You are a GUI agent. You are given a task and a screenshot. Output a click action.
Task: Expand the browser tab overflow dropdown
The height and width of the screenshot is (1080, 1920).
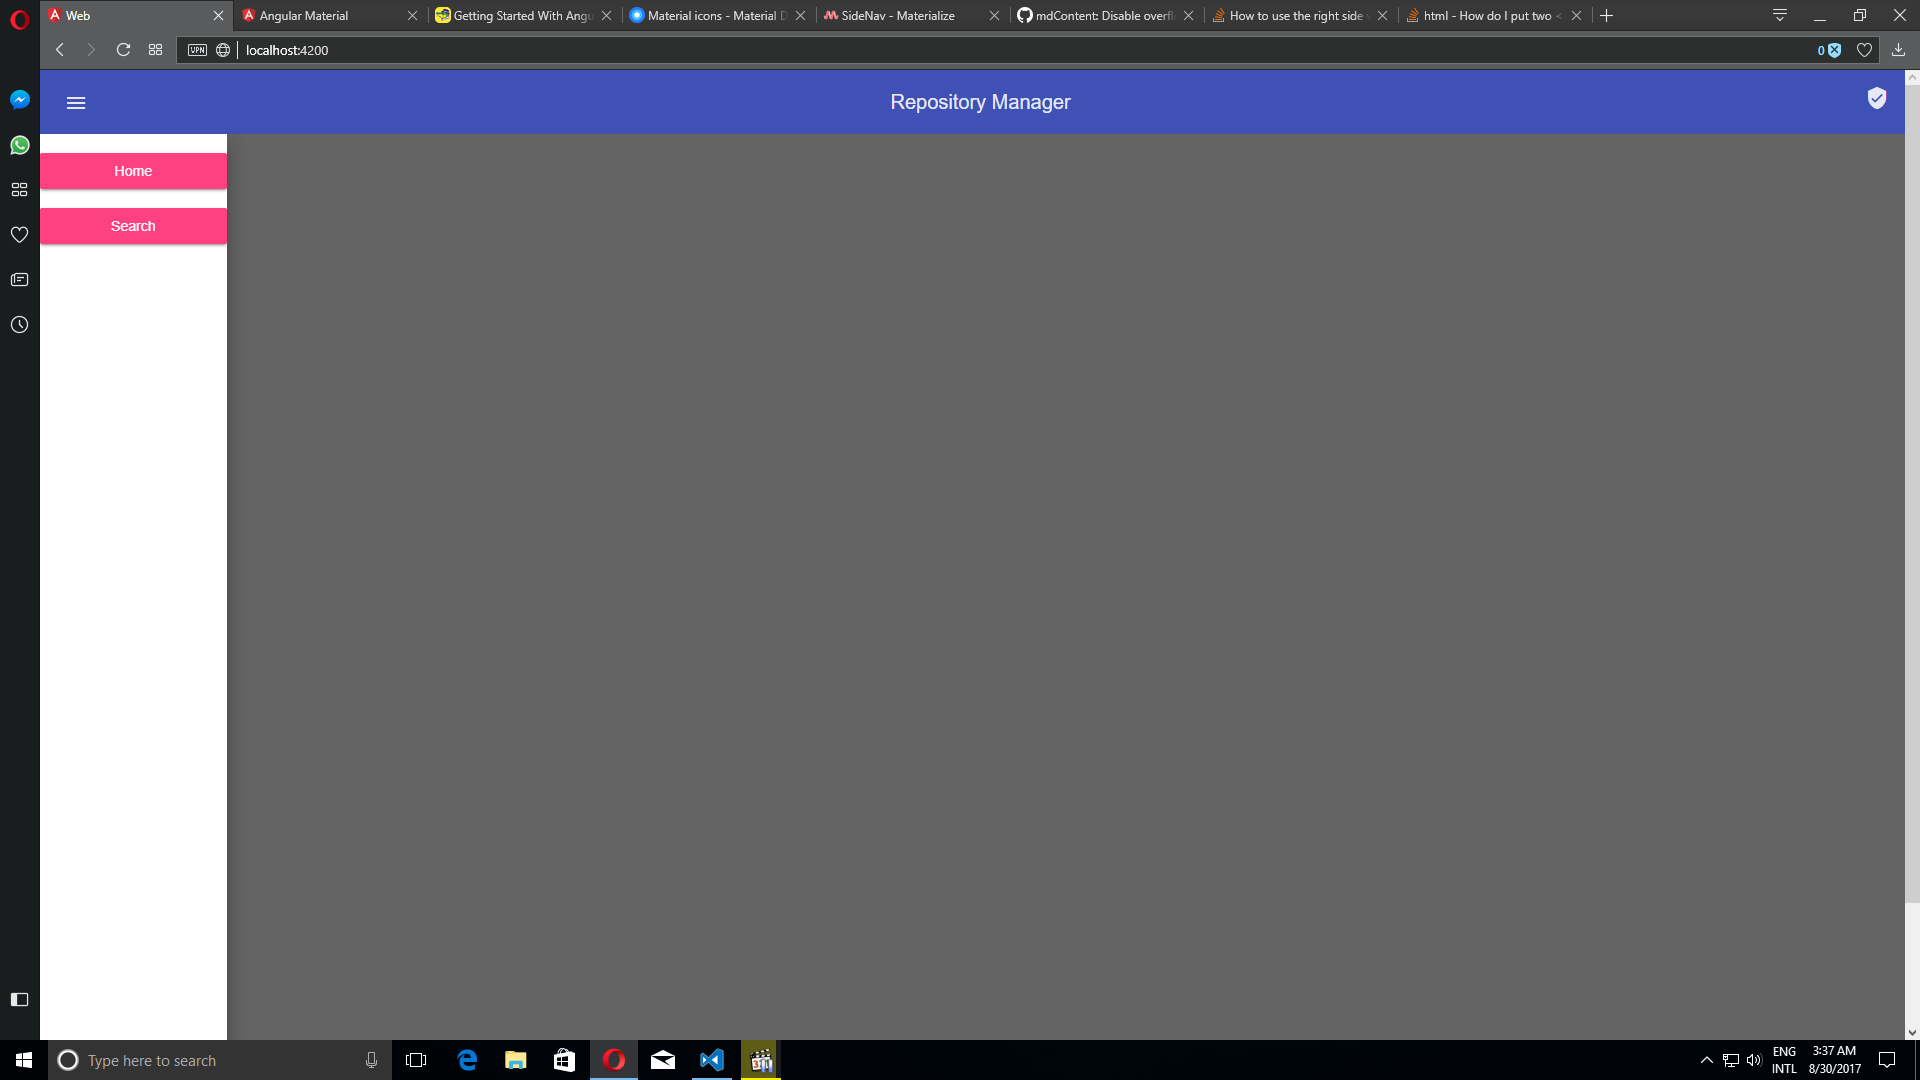pos(1779,15)
